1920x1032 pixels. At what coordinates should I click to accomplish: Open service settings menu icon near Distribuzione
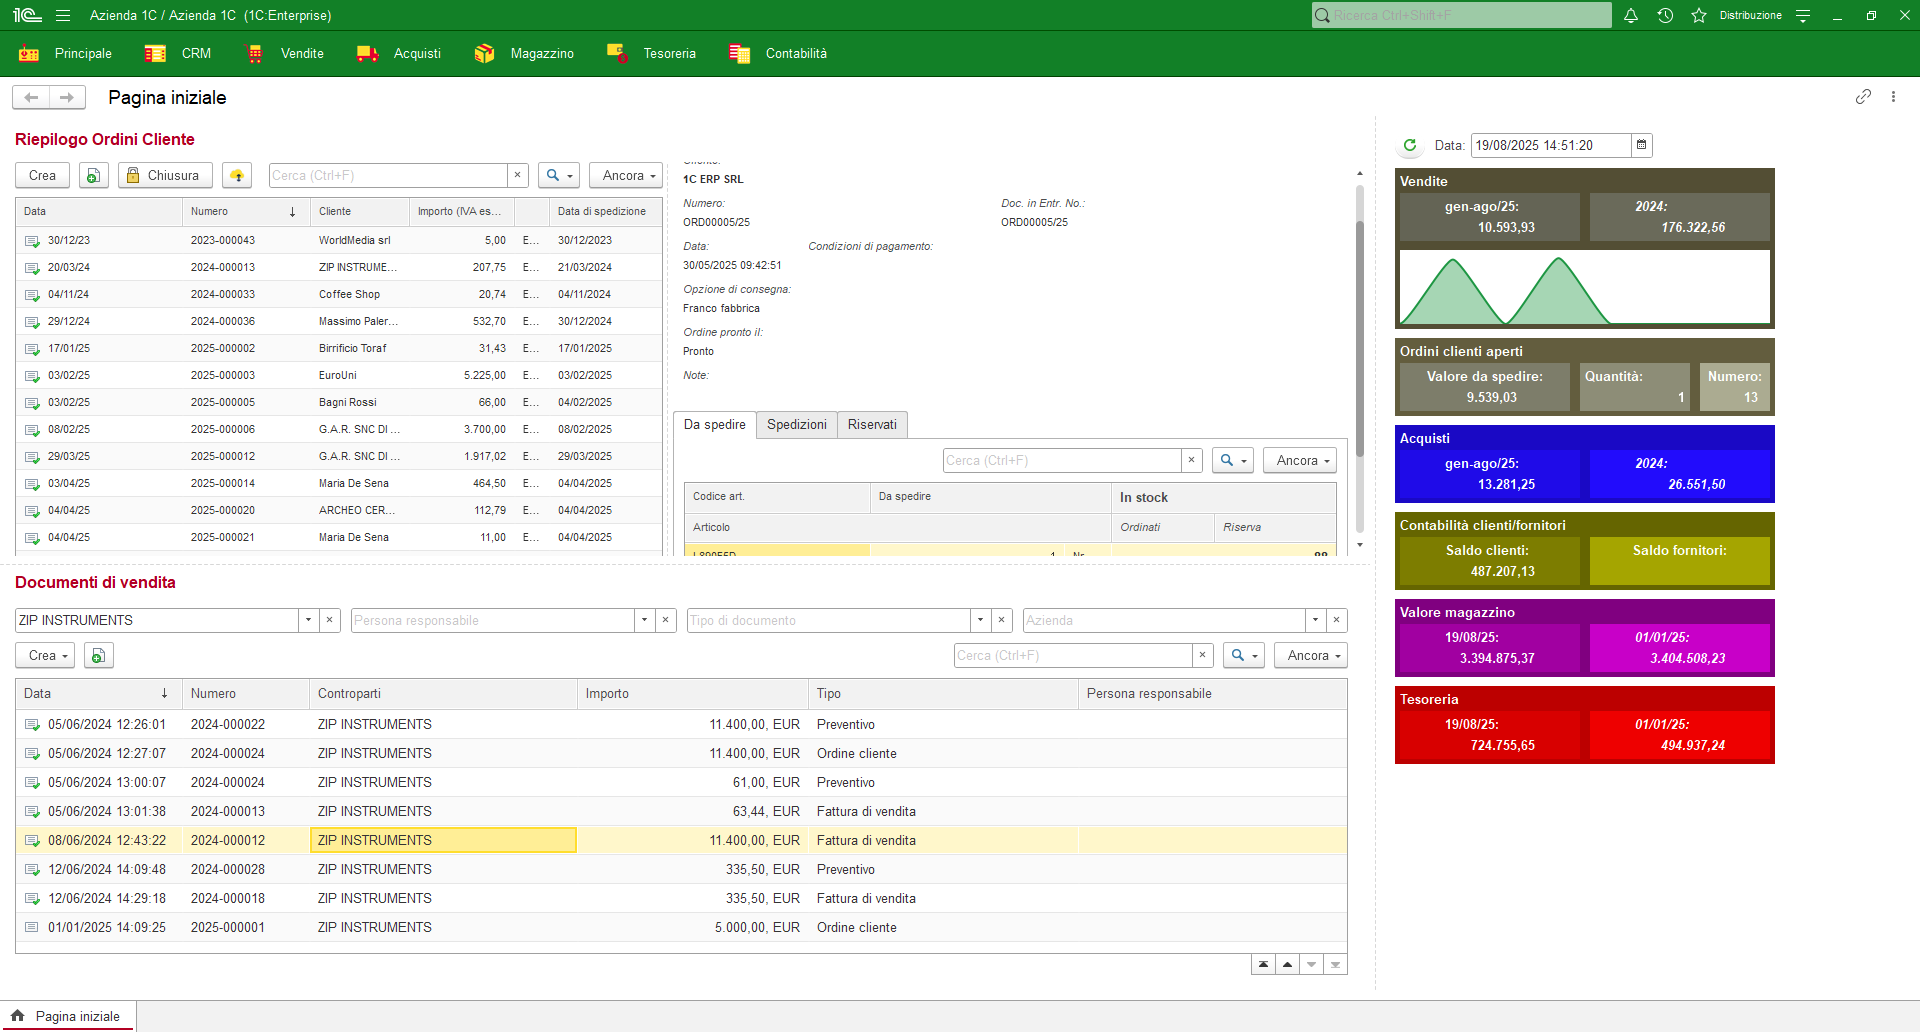(x=1803, y=15)
